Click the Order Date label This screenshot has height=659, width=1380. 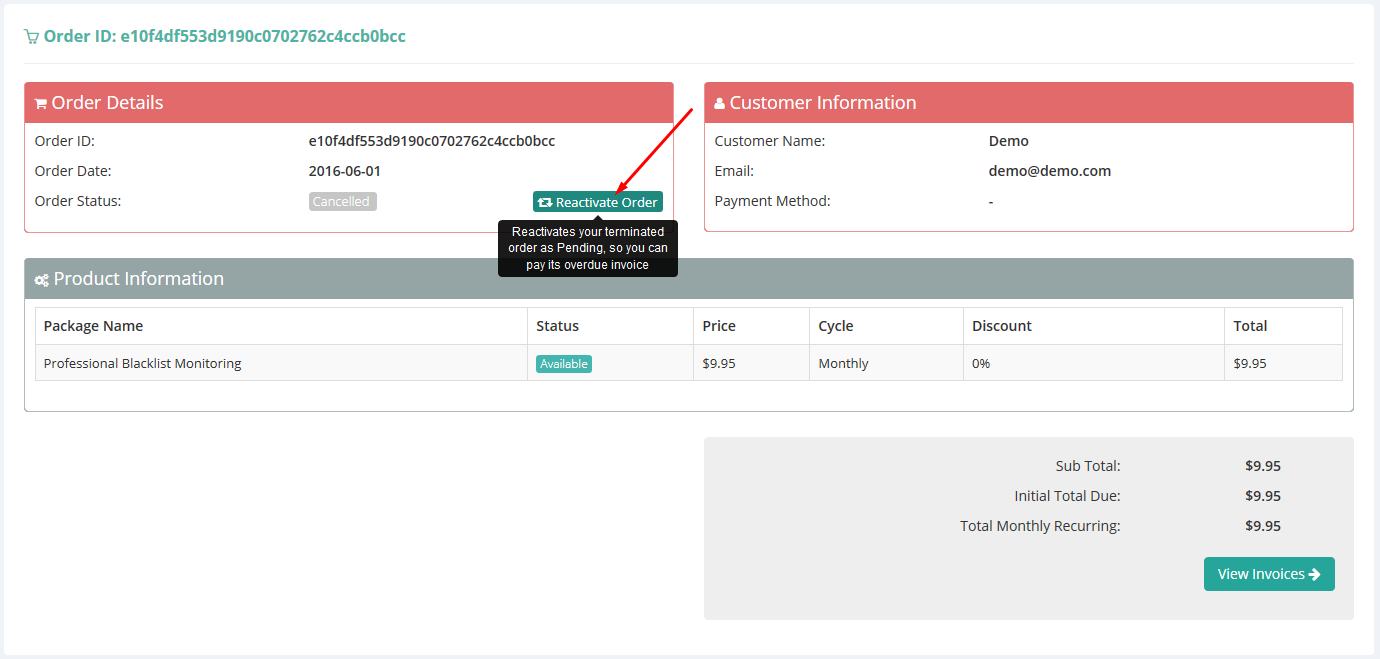73,171
